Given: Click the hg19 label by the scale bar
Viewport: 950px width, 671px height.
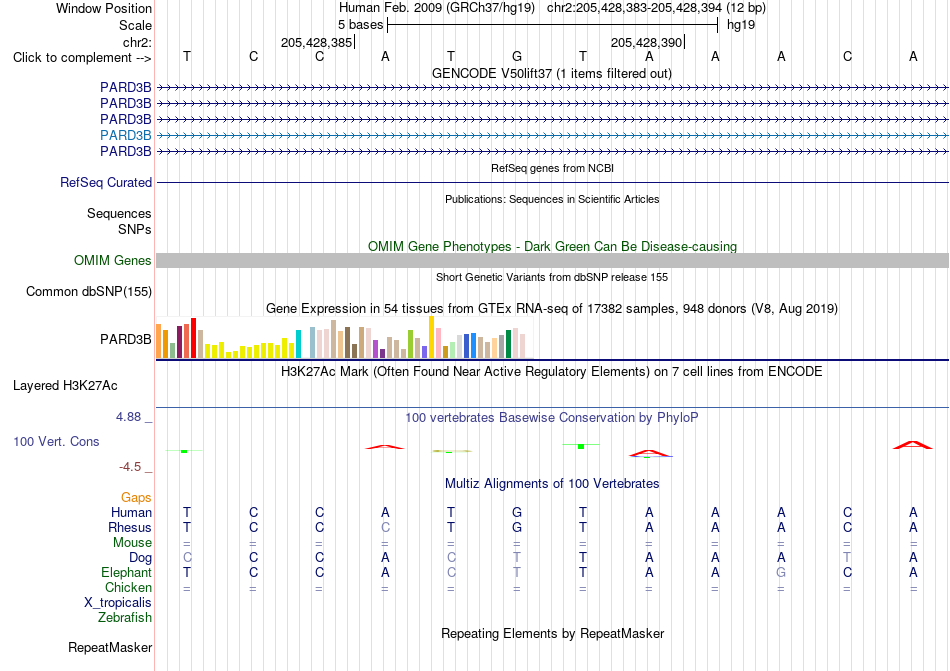Looking at the screenshot, I should (741, 25).
